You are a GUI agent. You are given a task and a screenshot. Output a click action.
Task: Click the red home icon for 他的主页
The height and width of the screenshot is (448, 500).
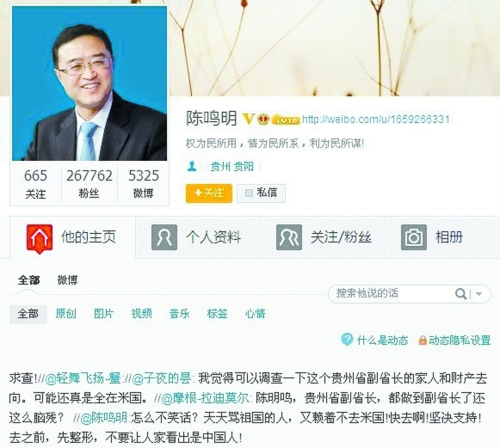pyautogui.click(x=39, y=239)
